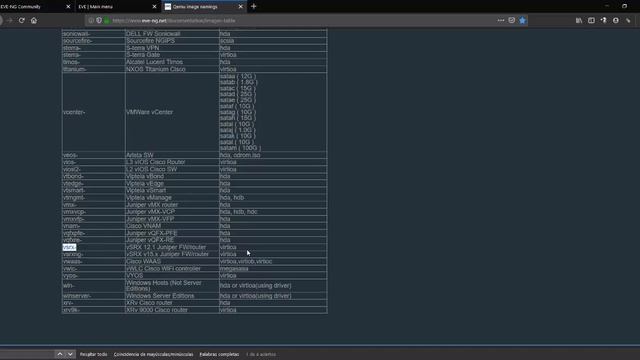
Task: Open tracking protection shield icon
Action: [99, 20]
